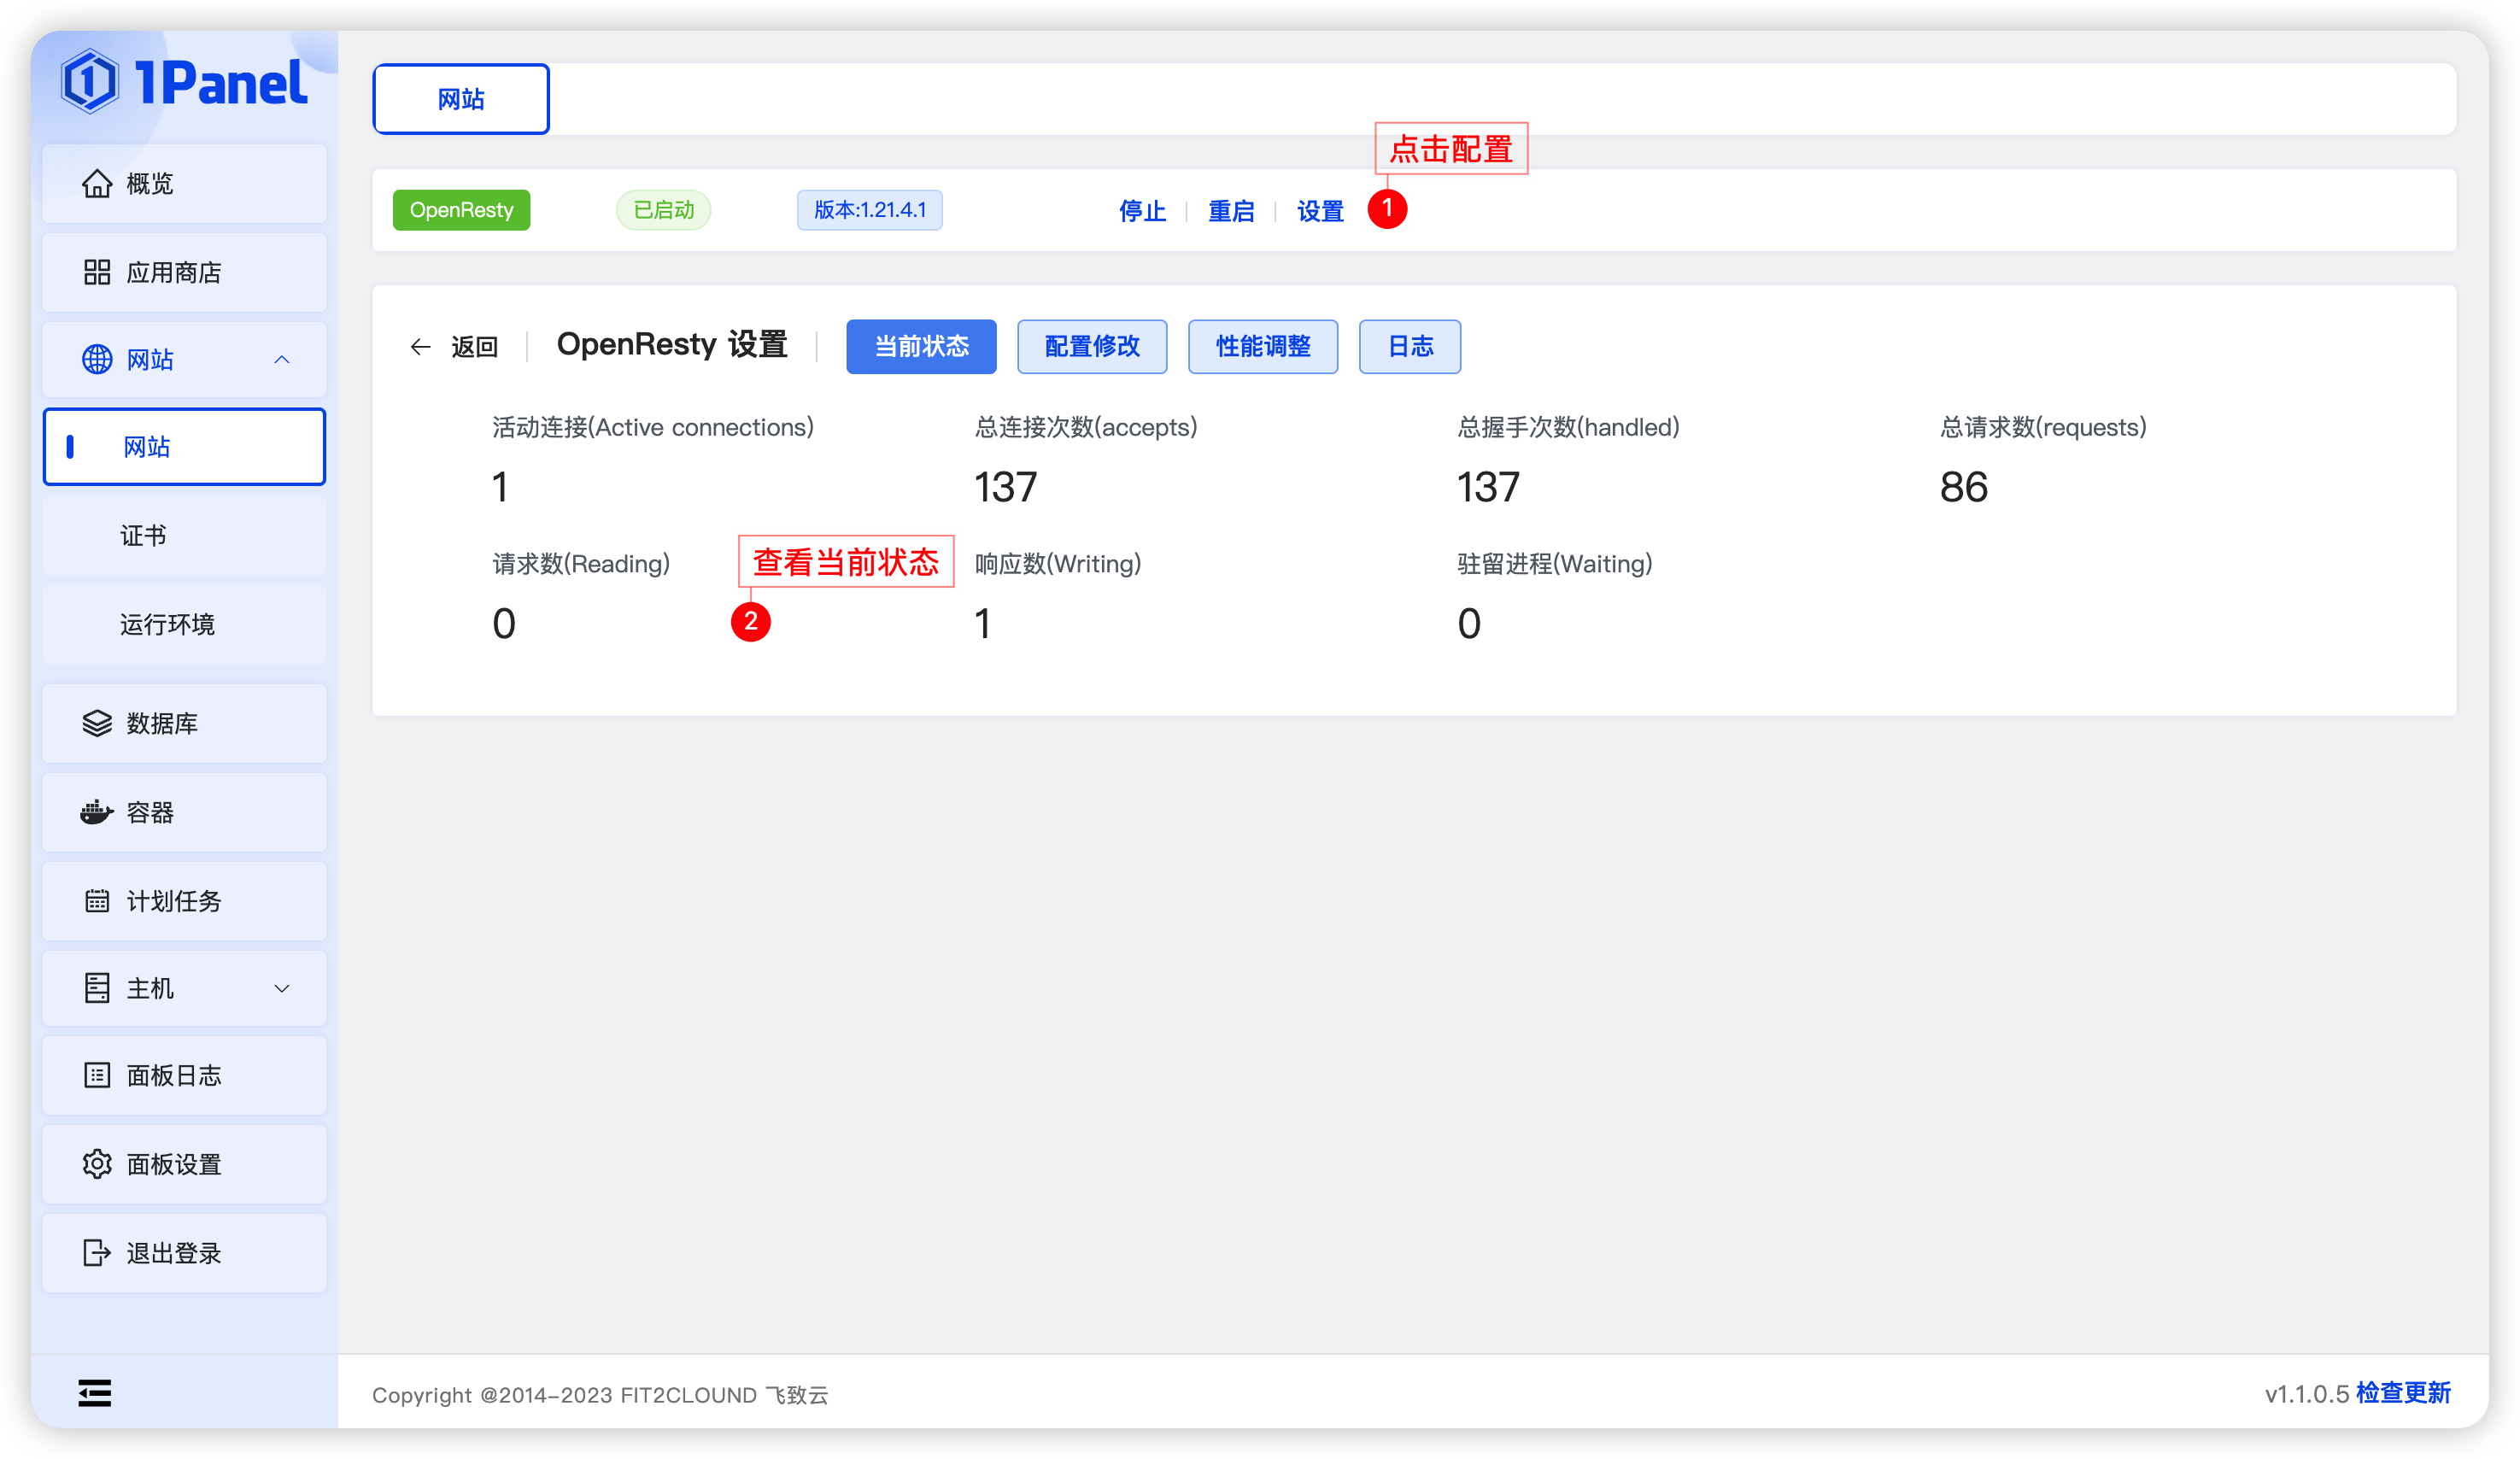2520x1459 pixels.
Task: Collapse the 网站 sidebar group
Action: (282, 359)
